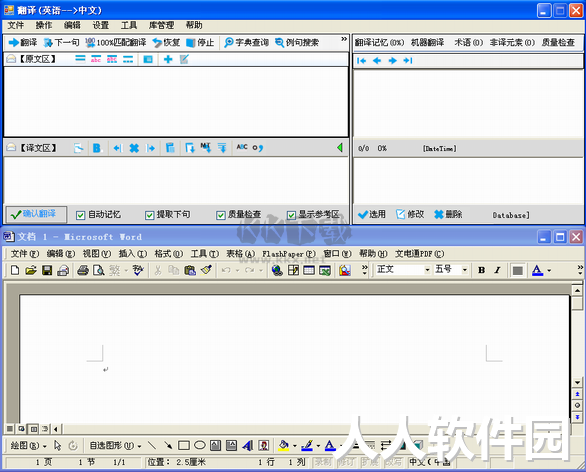Open font color dropdown arrow in Word toolbar
The height and width of the screenshot is (472, 586).
[549, 270]
